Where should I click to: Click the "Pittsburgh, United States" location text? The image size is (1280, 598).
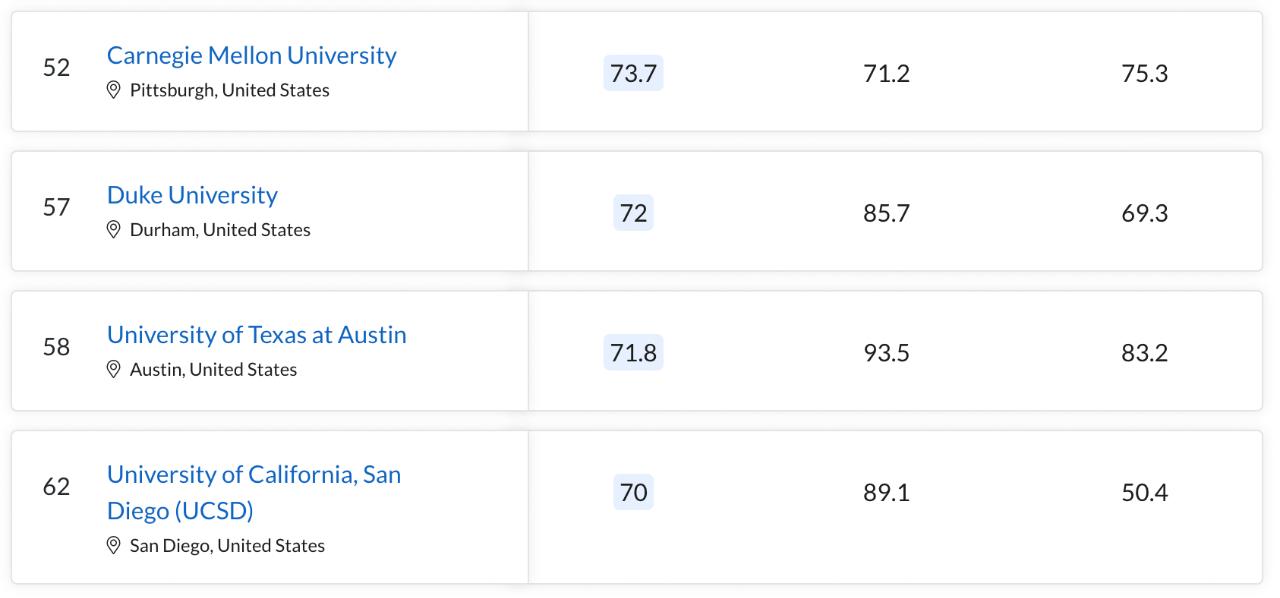230,90
